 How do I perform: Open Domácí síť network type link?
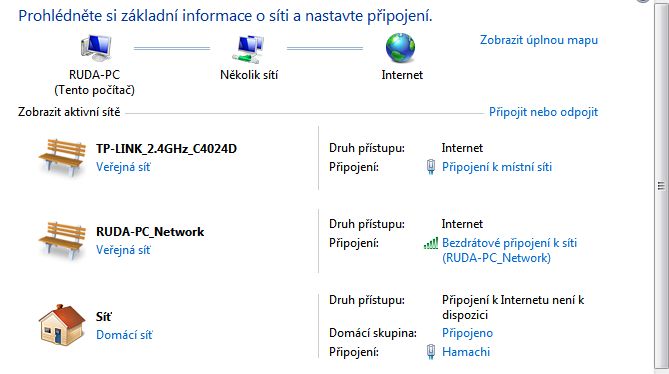(x=124, y=335)
